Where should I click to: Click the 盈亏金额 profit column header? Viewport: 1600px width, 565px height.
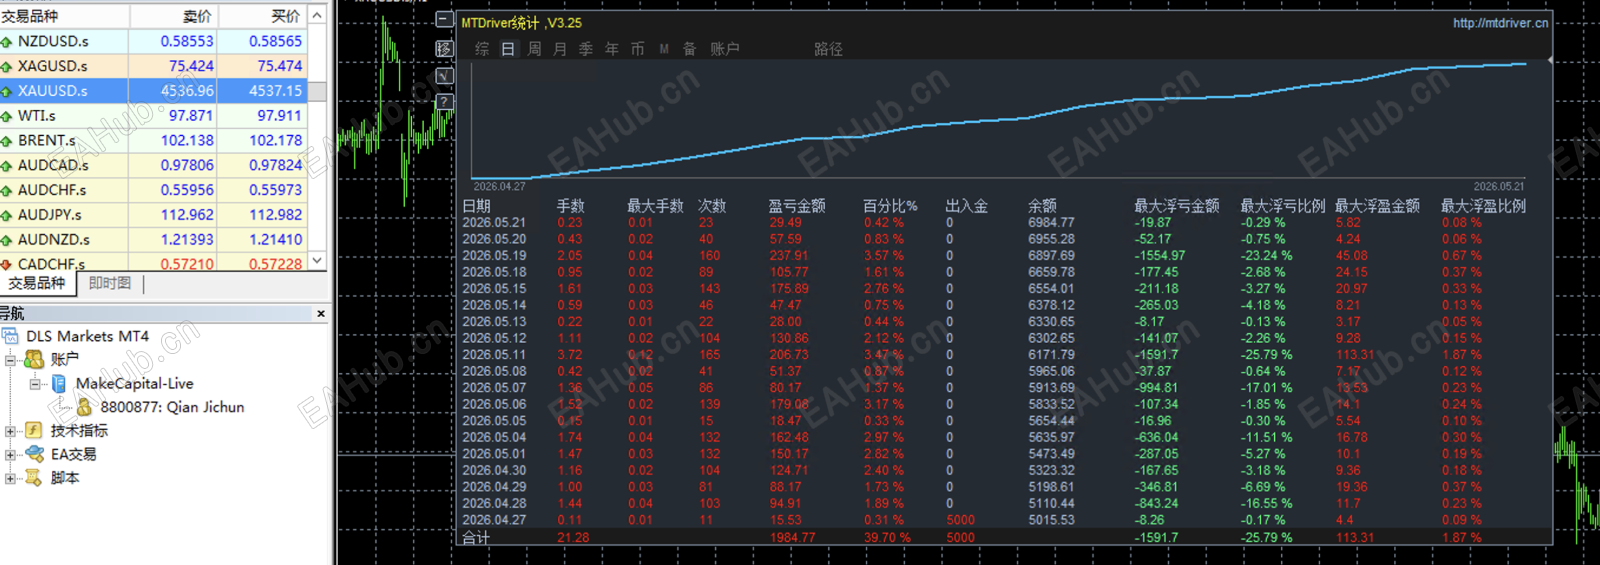click(797, 206)
